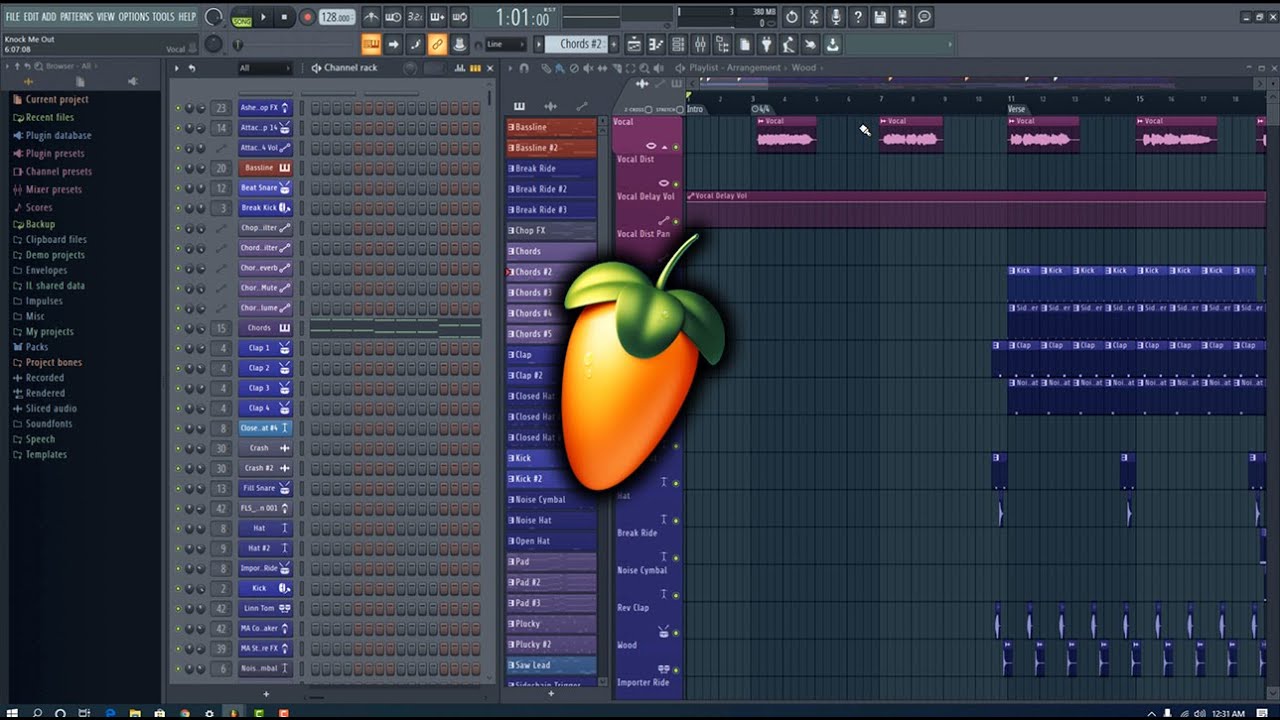The image size is (1280, 720).
Task: Expand the Templates browser folder
Action: 46,454
